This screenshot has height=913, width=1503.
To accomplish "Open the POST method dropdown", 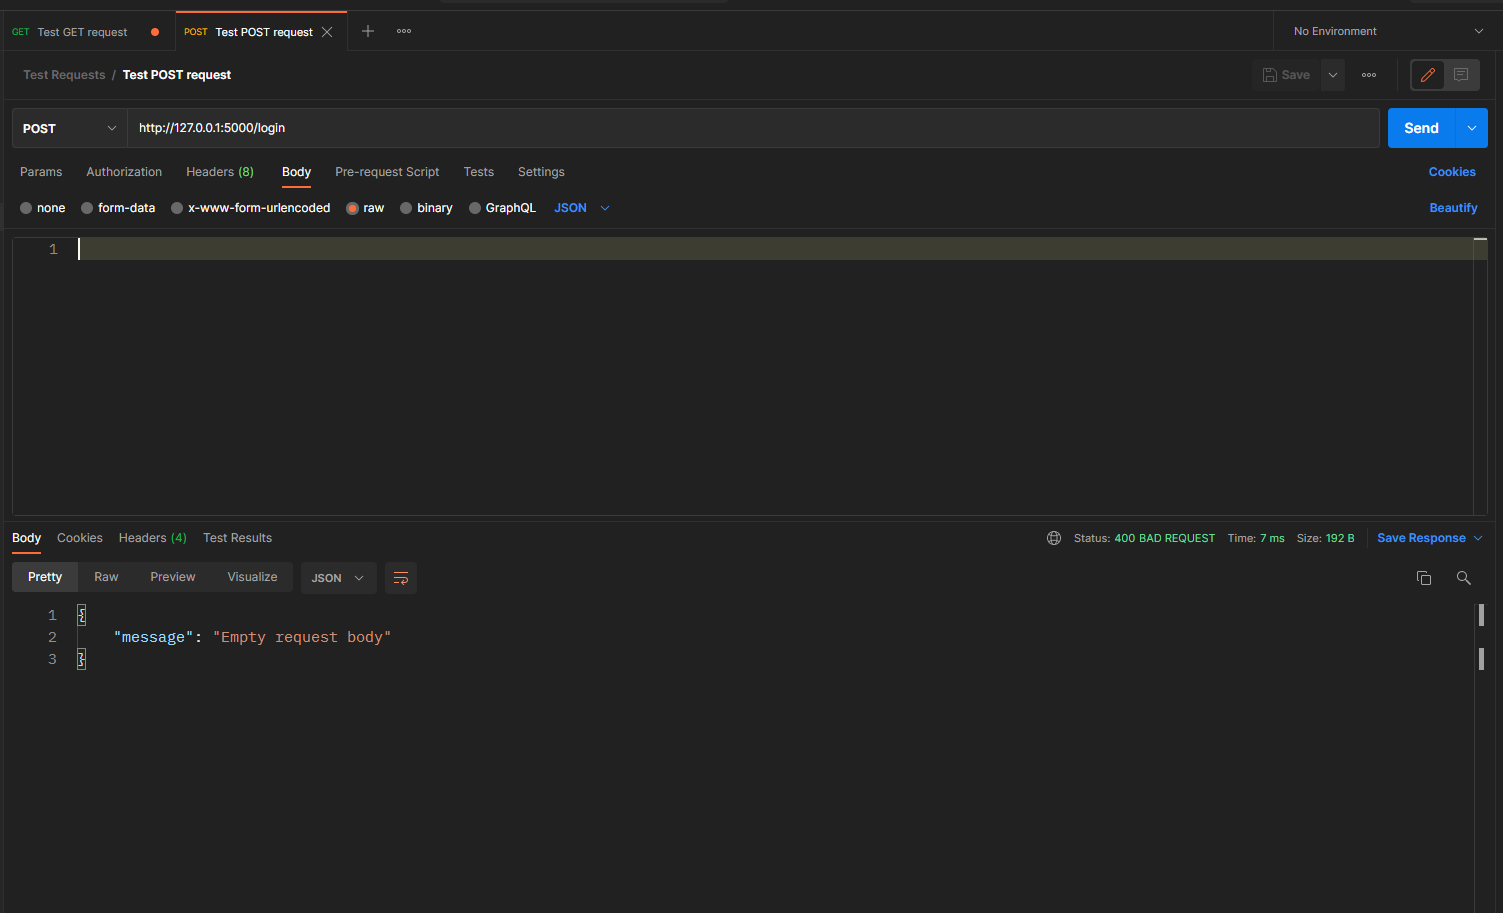I will (70, 128).
